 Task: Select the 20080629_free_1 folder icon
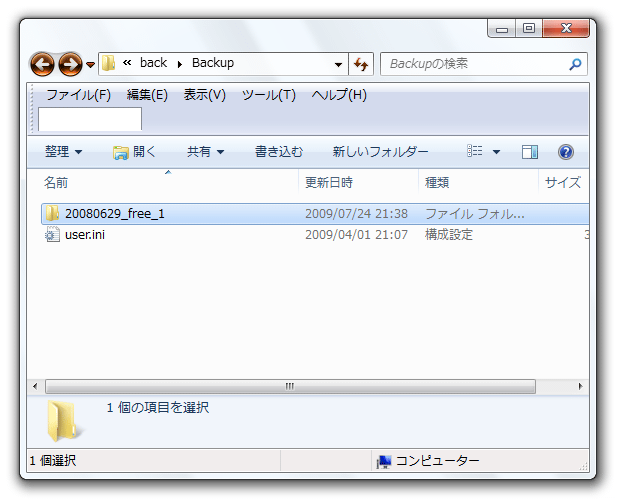(x=52, y=214)
